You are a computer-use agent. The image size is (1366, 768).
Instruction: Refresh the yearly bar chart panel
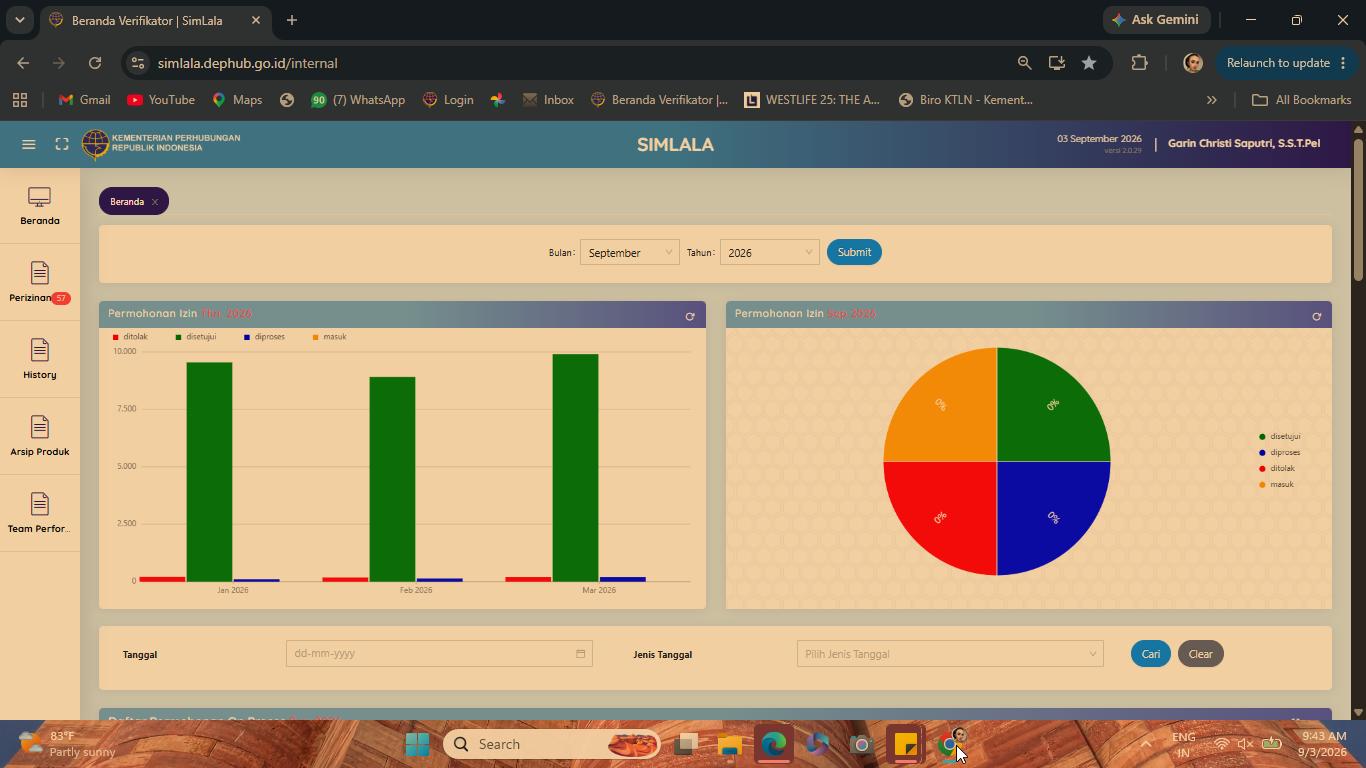click(689, 316)
